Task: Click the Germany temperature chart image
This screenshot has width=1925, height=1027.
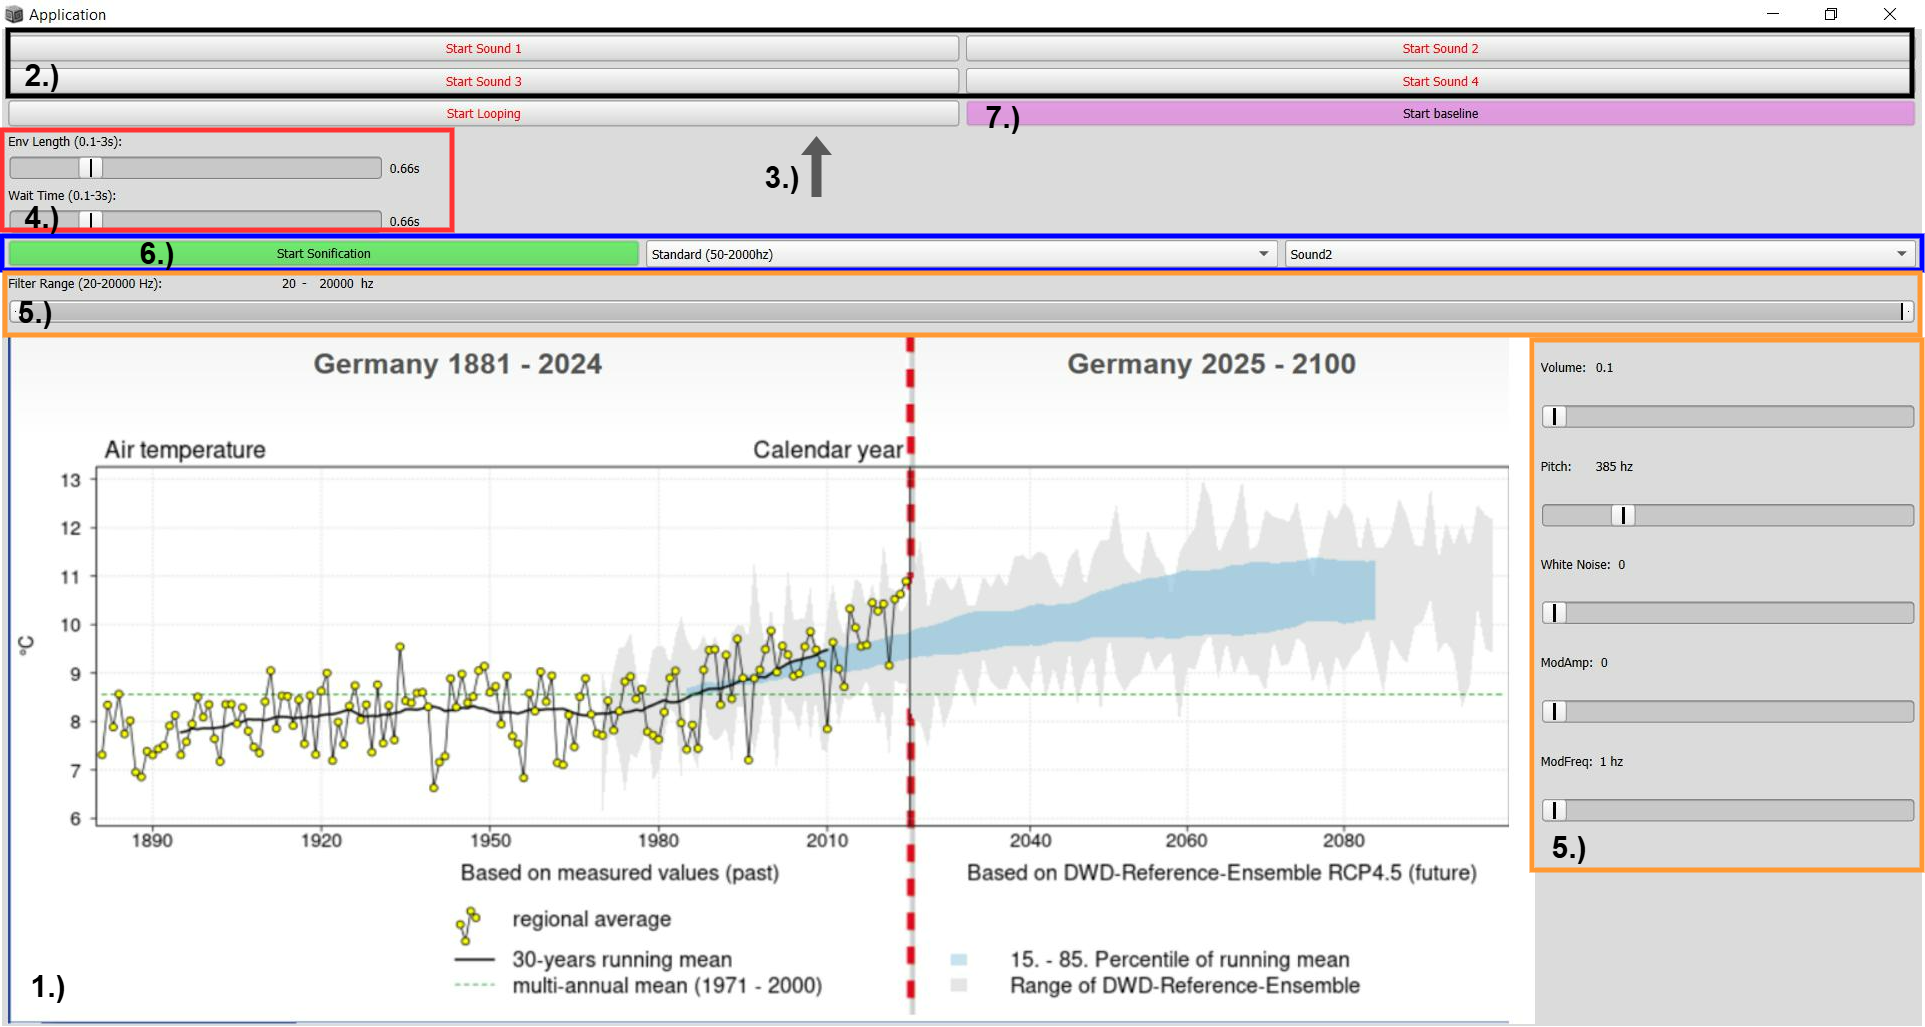Action: point(771,680)
